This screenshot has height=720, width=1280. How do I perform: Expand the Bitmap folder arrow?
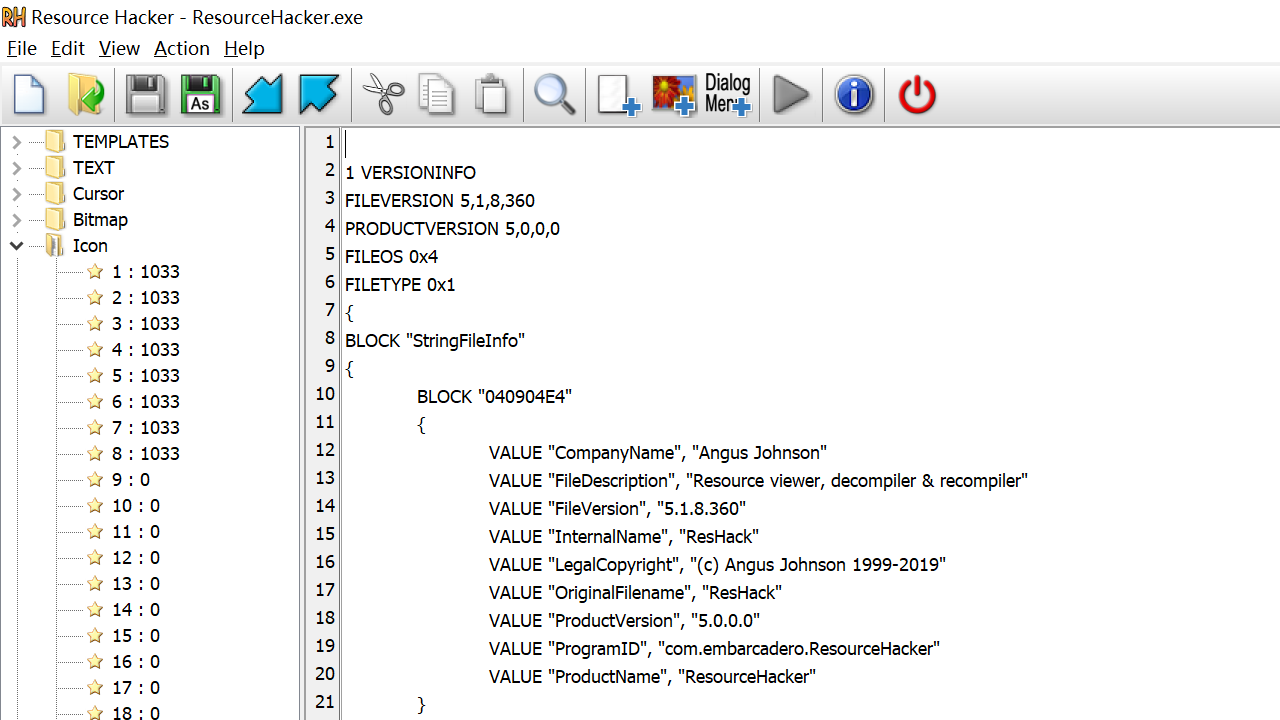(16, 220)
